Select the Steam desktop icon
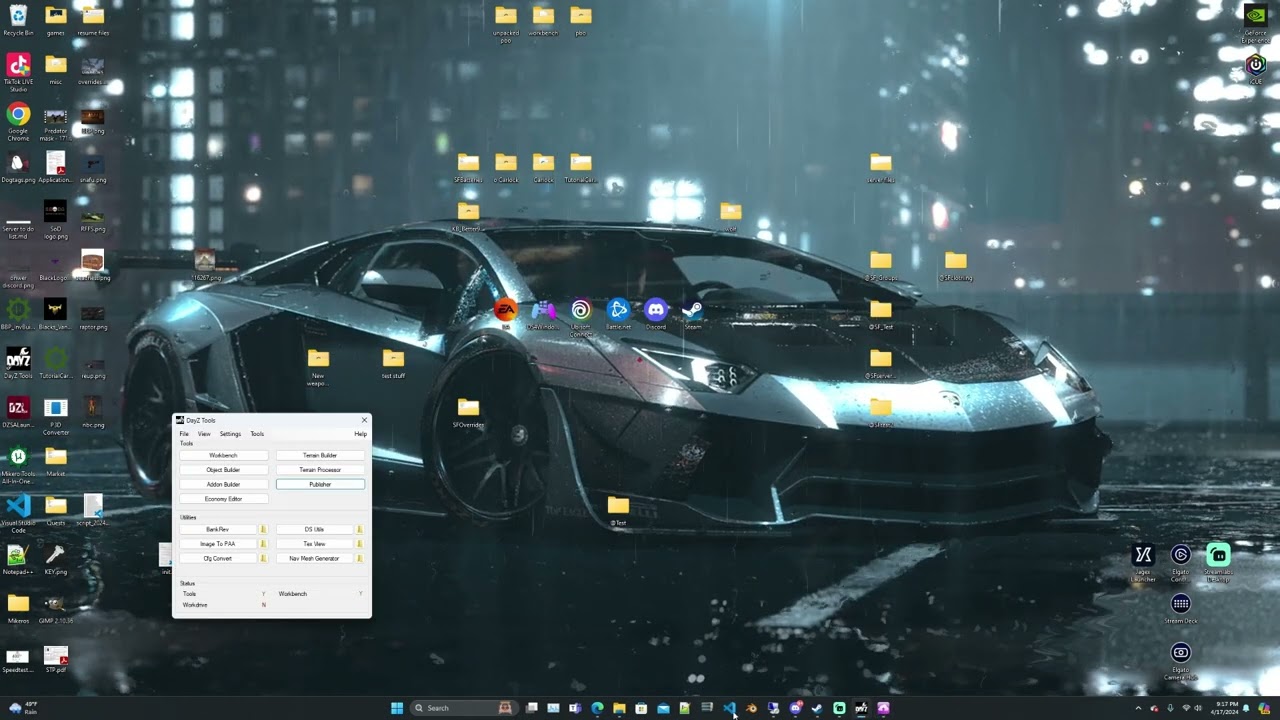The width and height of the screenshot is (1280, 720). pos(692,315)
